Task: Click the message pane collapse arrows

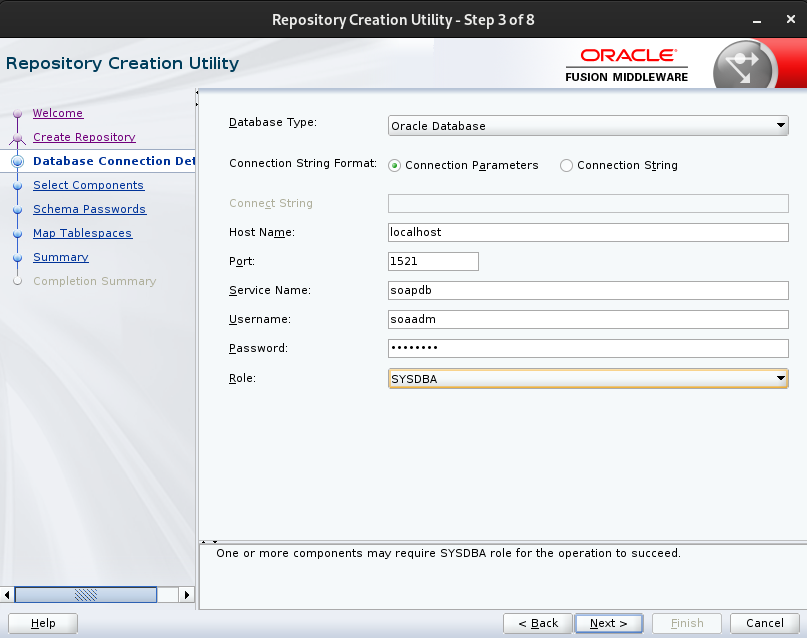Action: click(x=209, y=542)
